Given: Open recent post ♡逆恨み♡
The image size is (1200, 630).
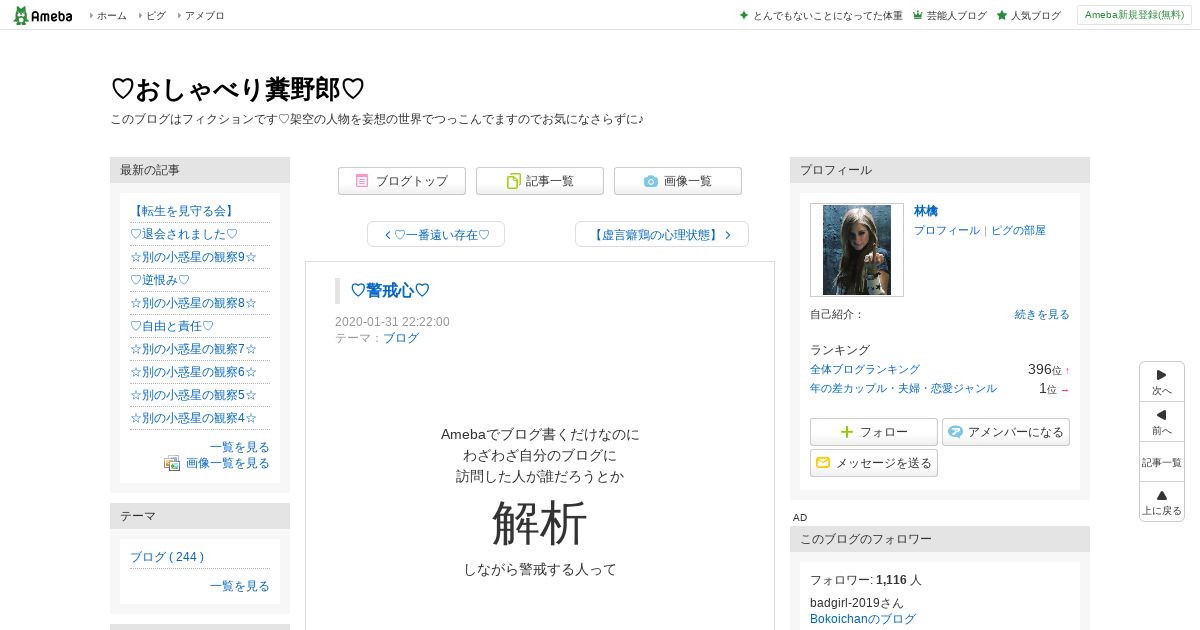Looking at the screenshot, I should click(x=160, y=280).
